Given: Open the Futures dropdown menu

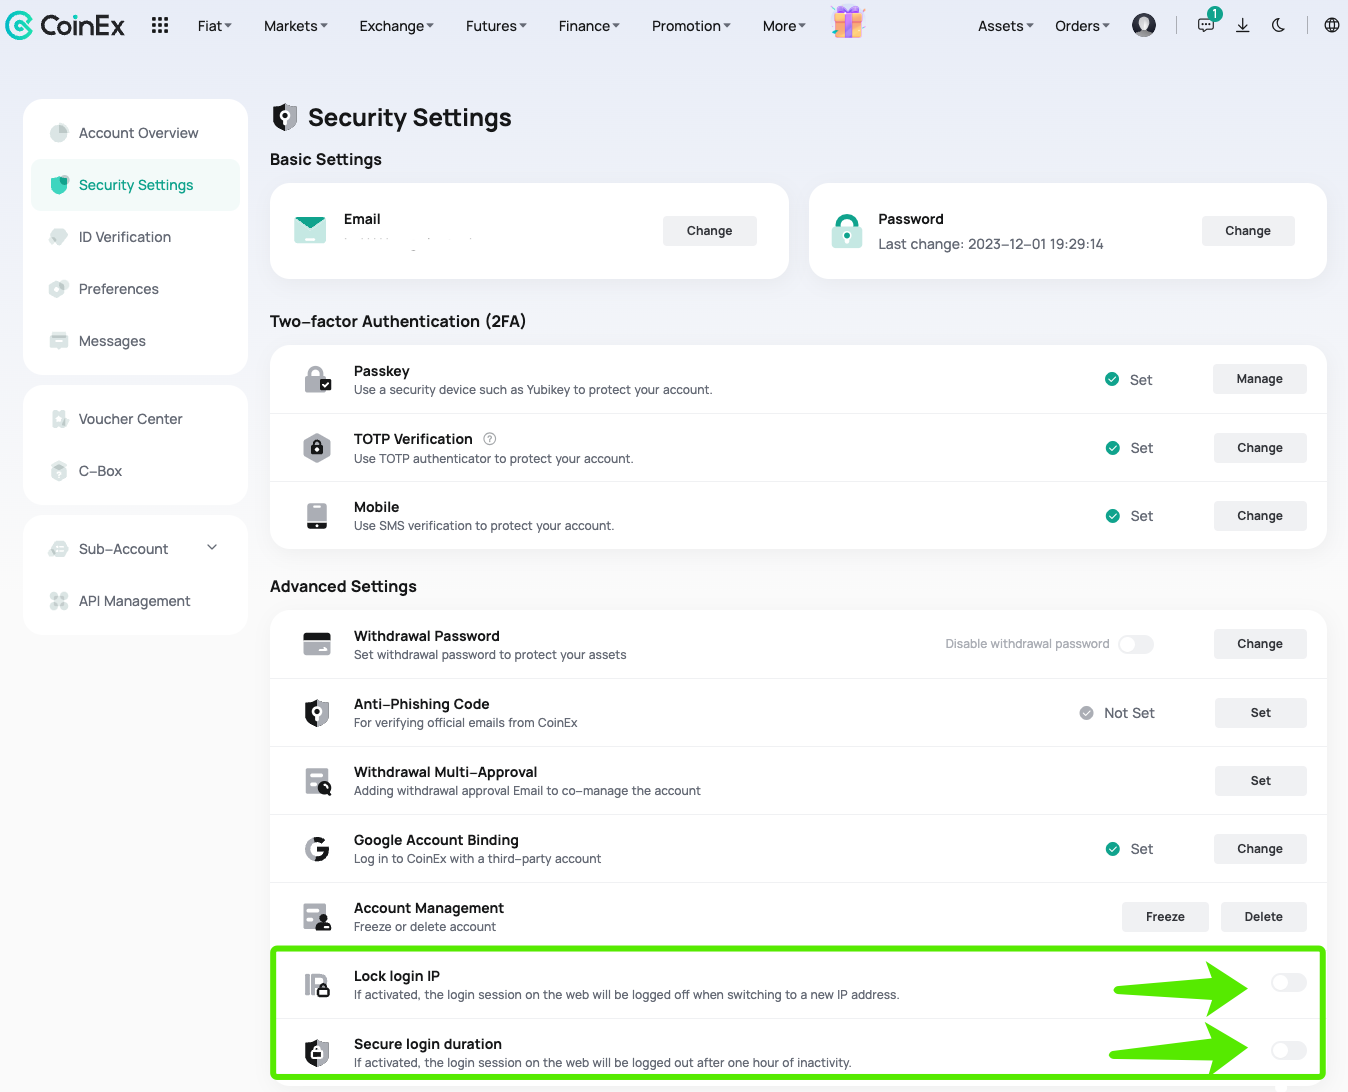Looking at the screenshot, I should coord(496,26).
